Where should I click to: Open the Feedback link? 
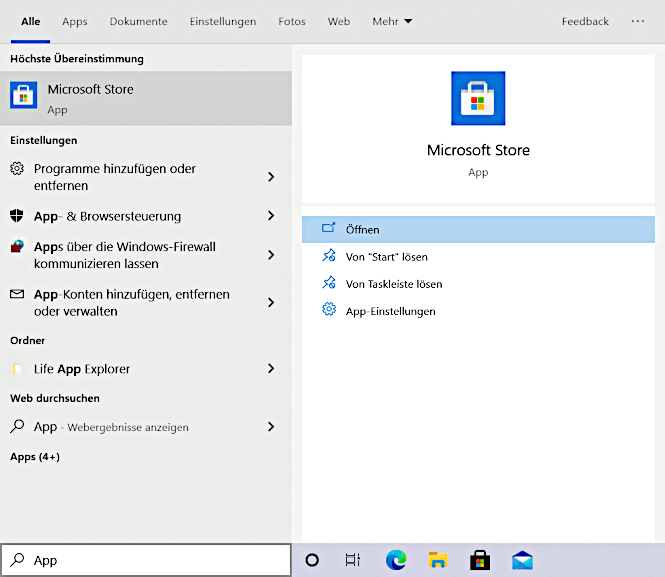point(585,21)
